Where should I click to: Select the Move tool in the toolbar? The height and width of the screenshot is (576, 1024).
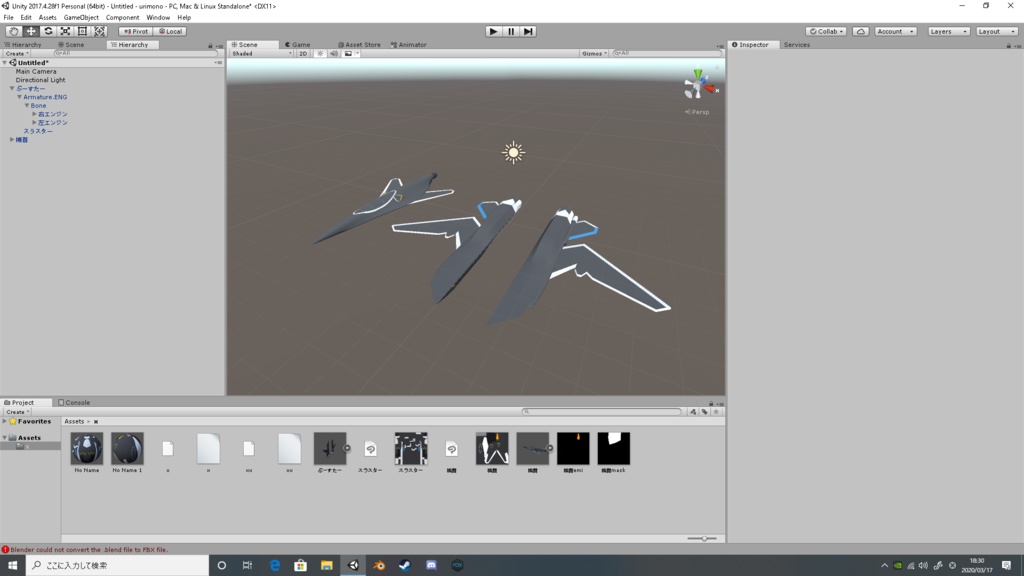pos(31,31)
